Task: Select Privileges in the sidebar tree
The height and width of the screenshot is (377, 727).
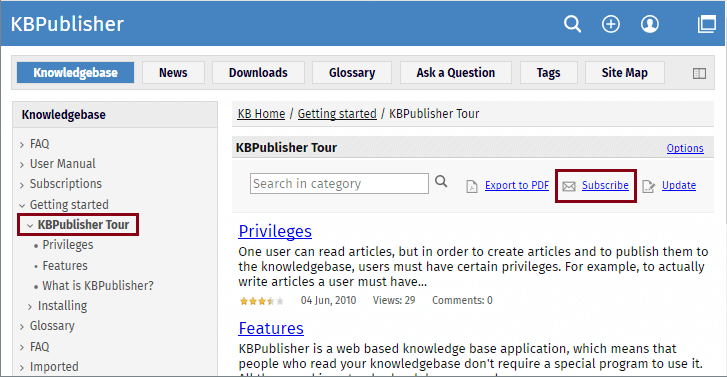Action: pyautogui.click(x=68, y=245)
